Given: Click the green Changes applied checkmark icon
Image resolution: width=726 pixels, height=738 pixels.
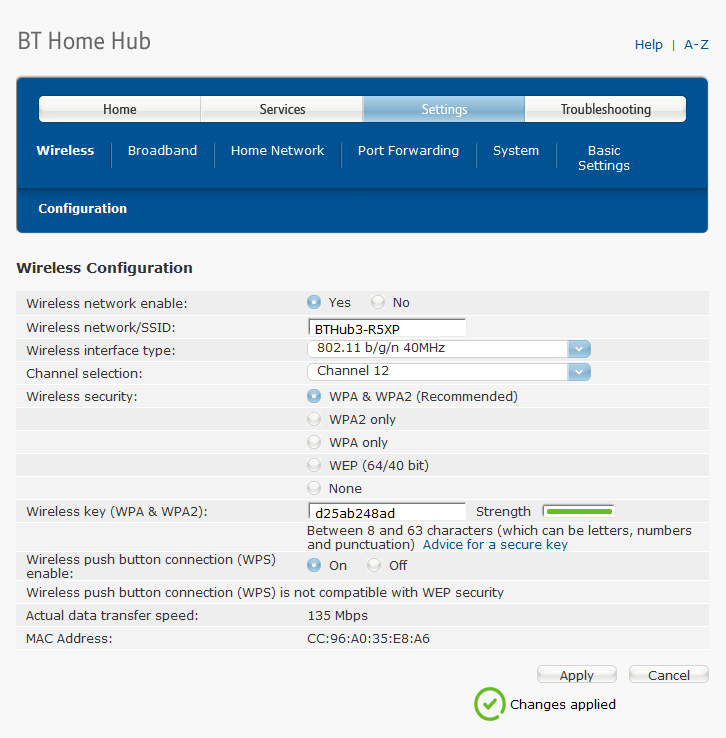Looking at the screenshot, I should point(489,704).
